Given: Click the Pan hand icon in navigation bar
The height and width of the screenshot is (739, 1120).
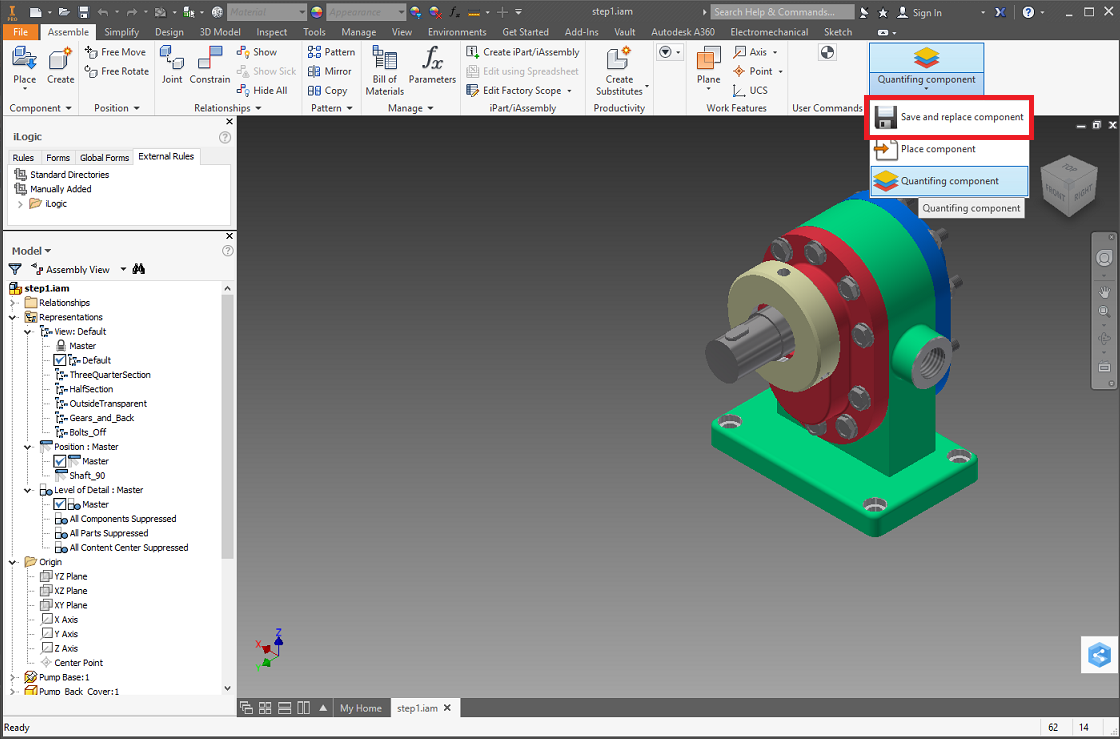Looking at the screenshot, I should [x=1104, y=291].
